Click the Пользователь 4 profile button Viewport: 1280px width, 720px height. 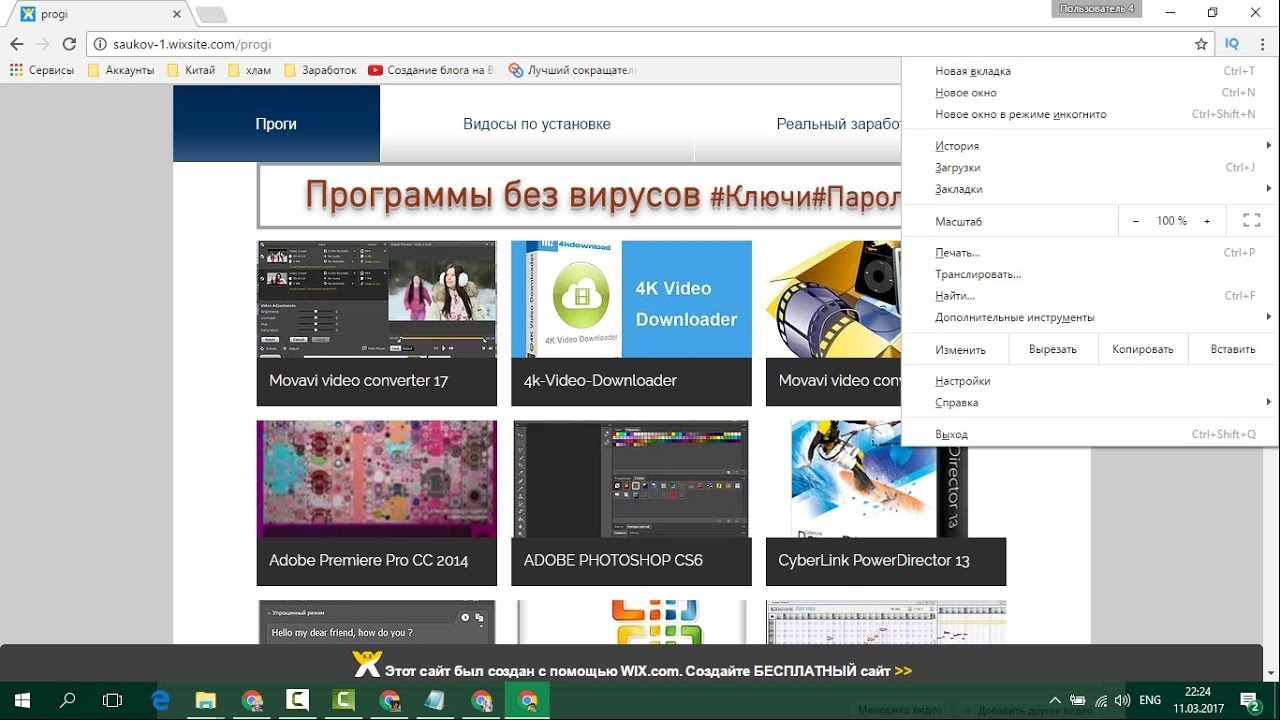[x=1097, y=9]
